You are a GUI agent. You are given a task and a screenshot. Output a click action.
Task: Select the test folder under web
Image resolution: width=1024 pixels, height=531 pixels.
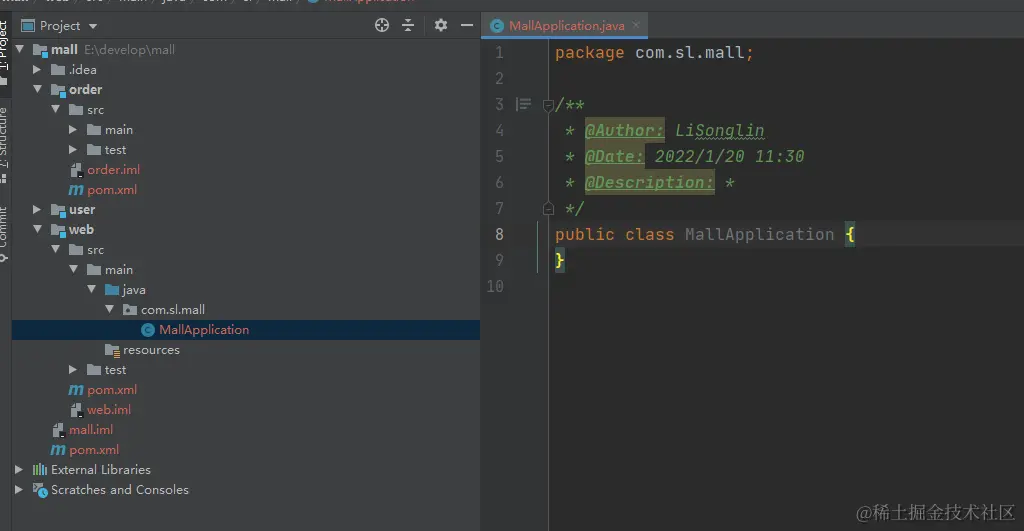click(x=115, y=370)
